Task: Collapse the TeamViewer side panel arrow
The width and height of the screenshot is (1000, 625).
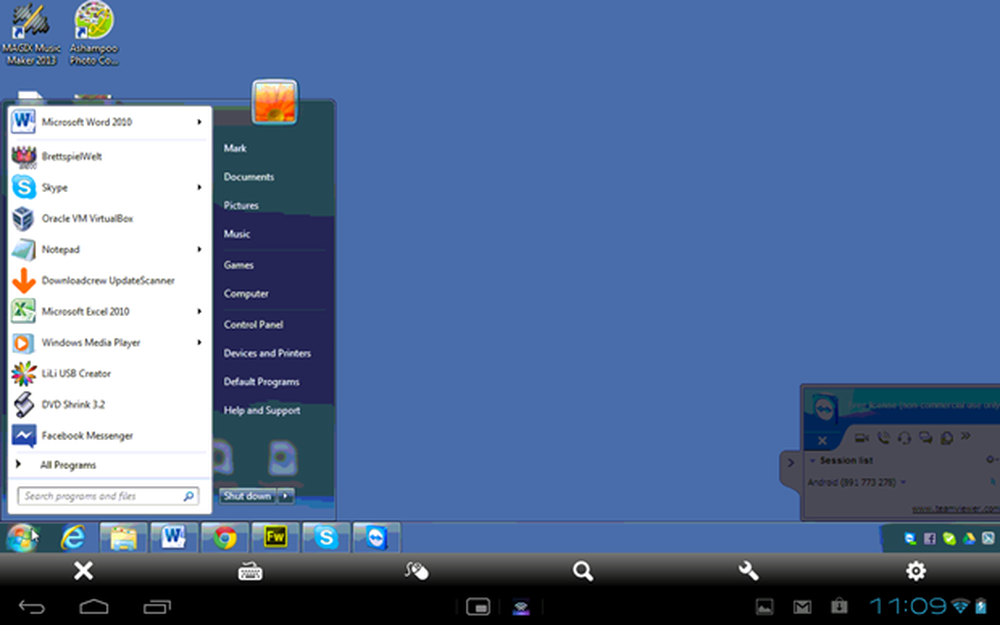Action: 791,463
